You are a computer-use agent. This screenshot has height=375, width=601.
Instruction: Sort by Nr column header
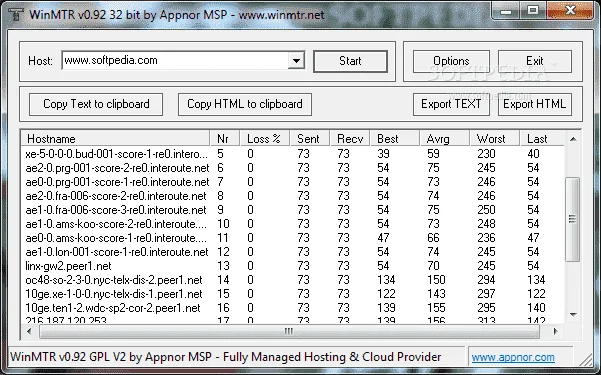[x=225, y=138]
